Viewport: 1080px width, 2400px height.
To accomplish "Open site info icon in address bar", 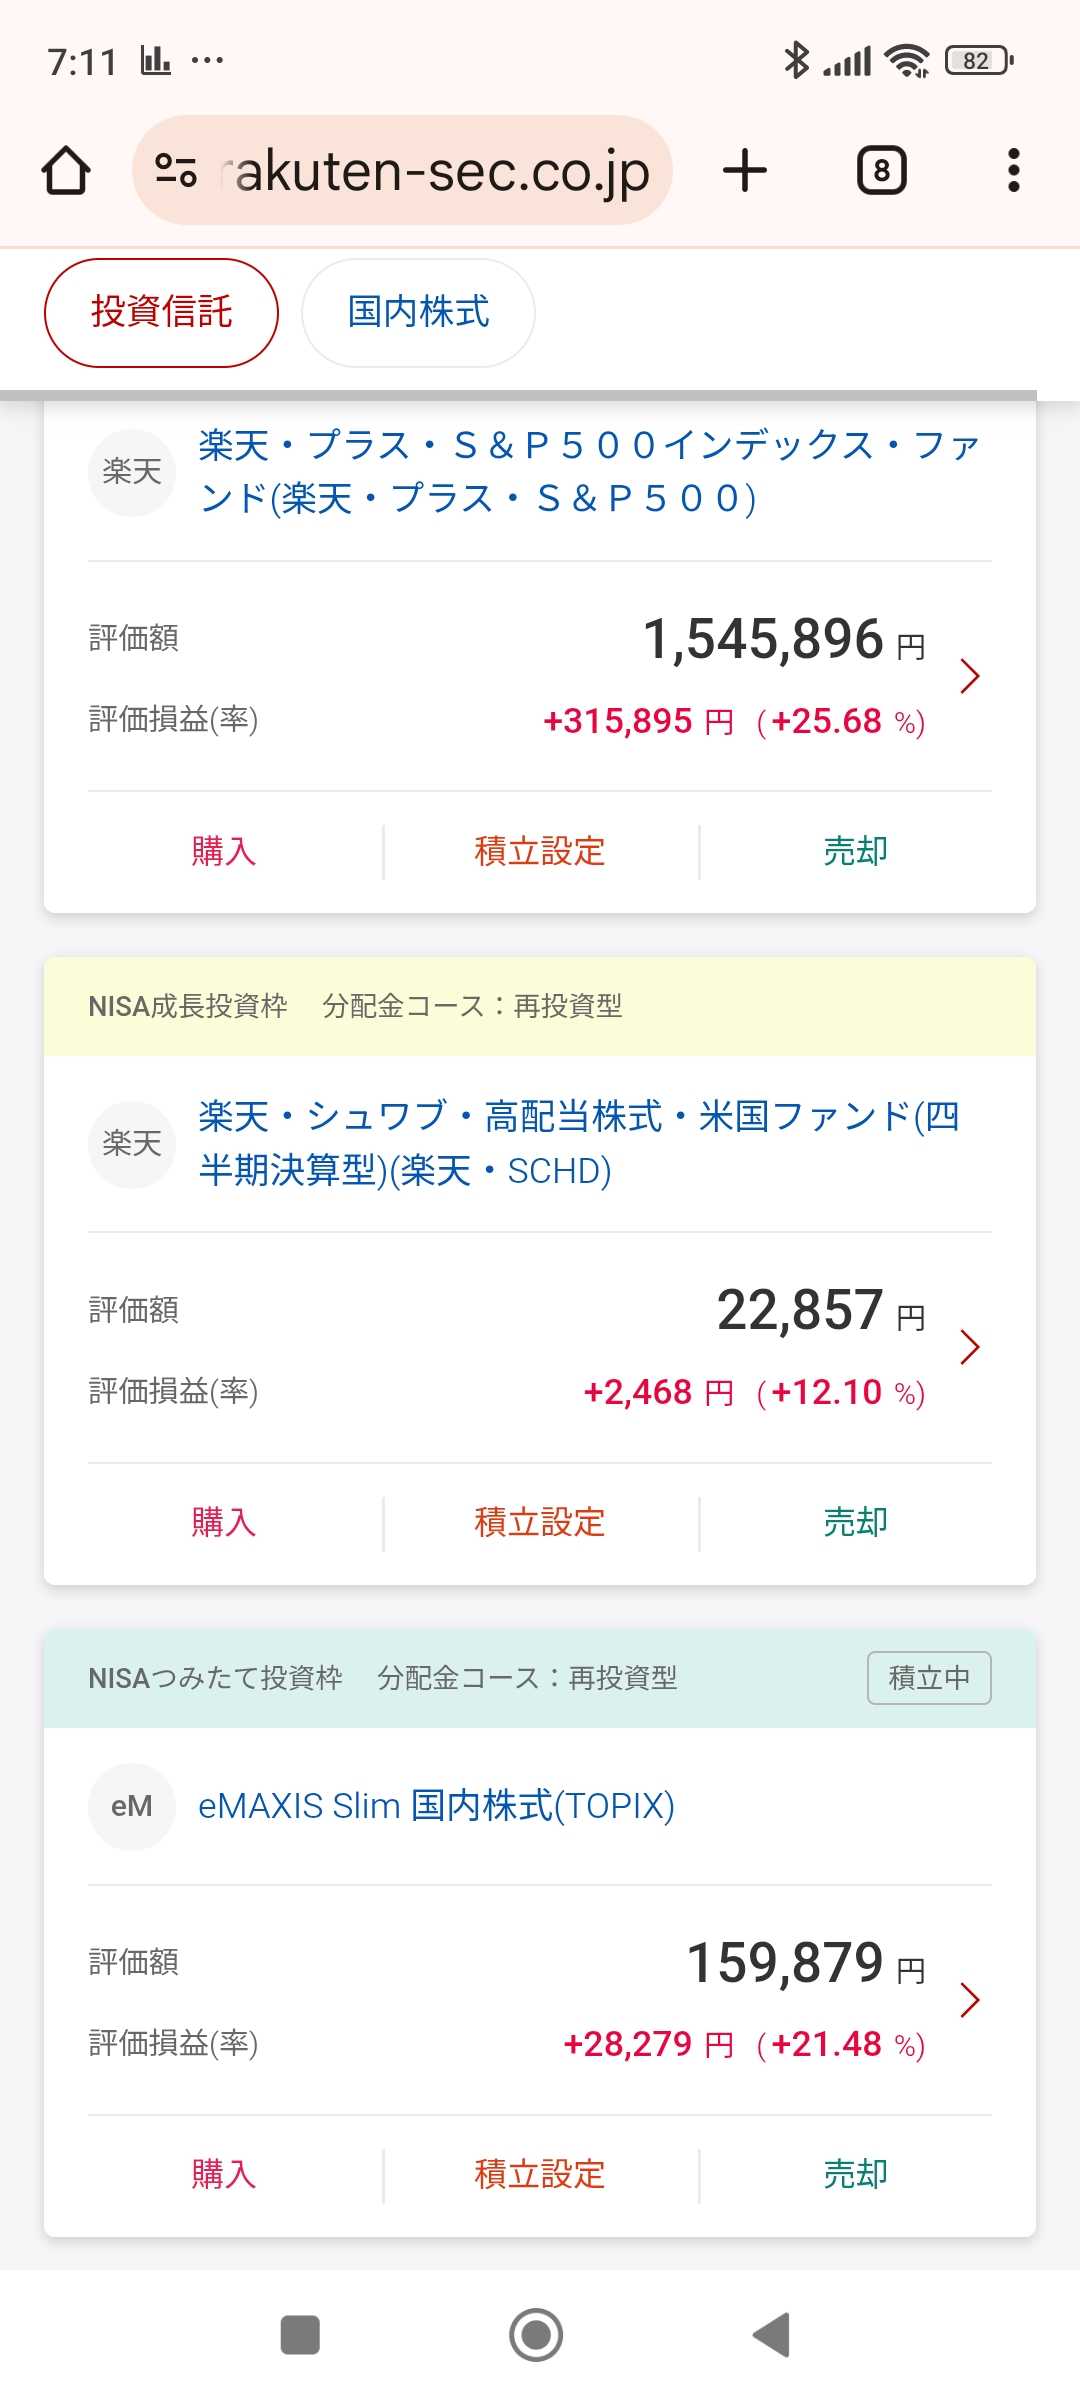I will 176,171.
